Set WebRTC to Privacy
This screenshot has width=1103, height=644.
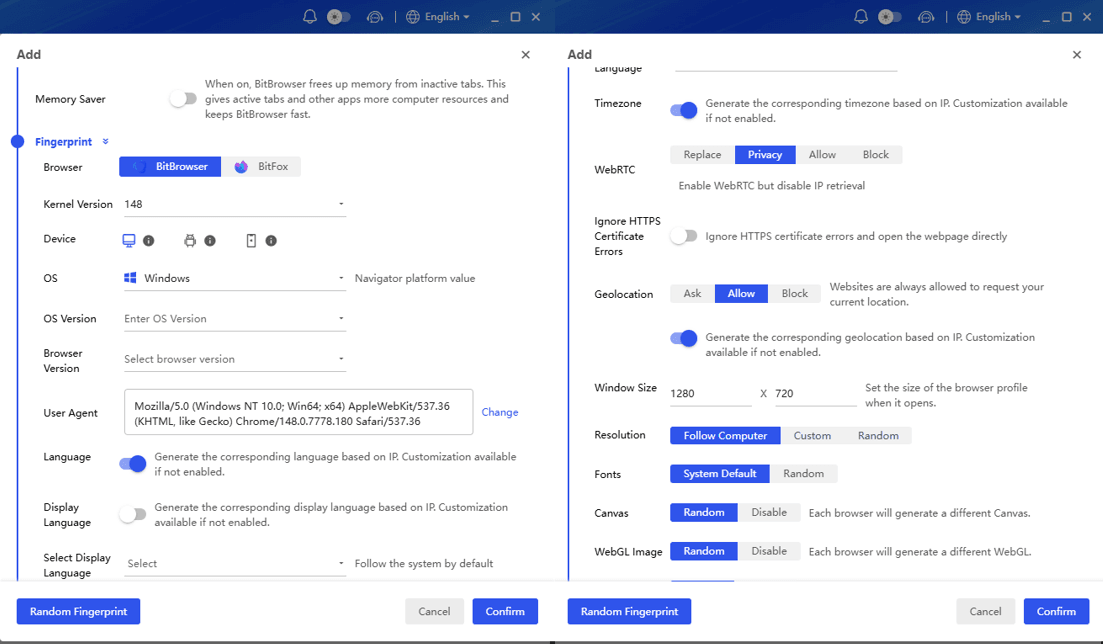[765, 155]
